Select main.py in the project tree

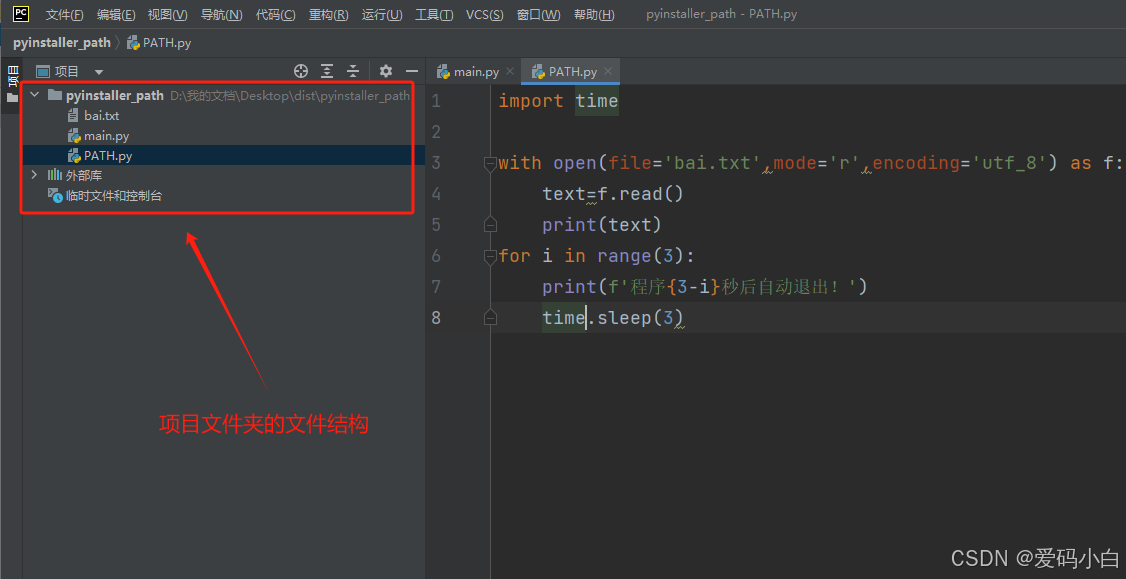[106, 136]
